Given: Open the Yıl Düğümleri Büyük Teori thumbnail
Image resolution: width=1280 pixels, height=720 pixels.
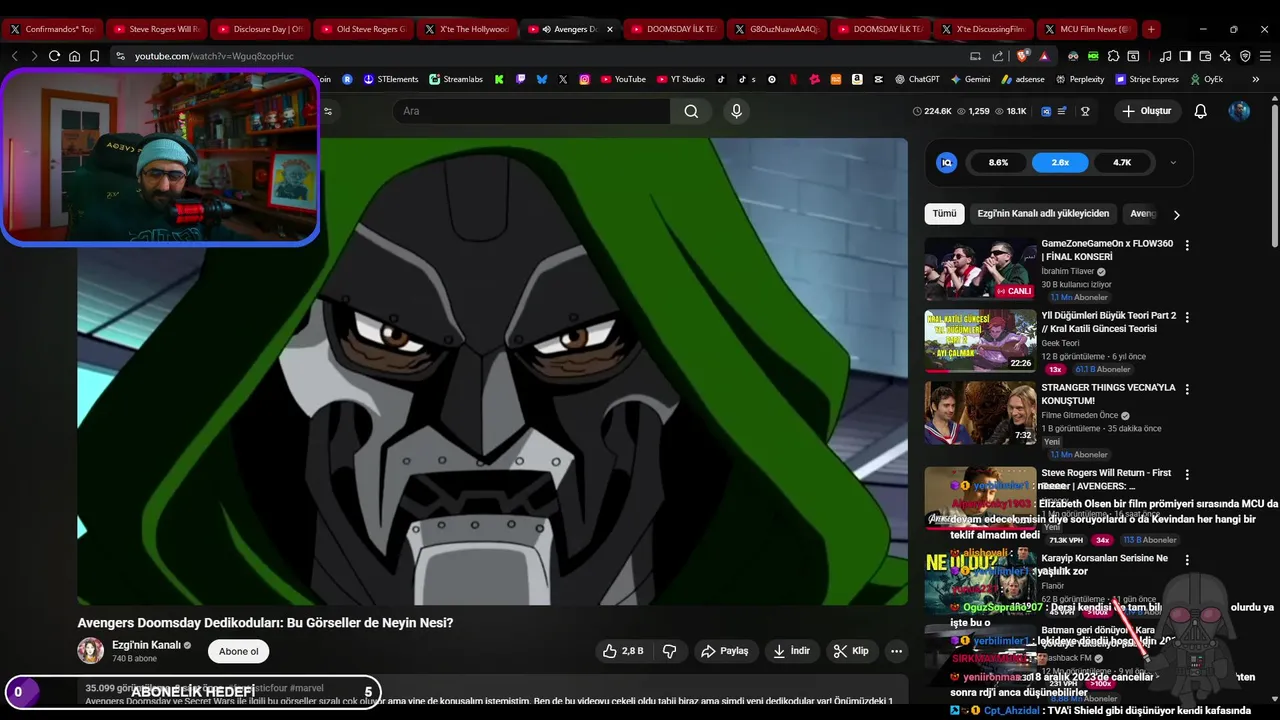Looking at the screenshot, I should [x=980, y=340].
